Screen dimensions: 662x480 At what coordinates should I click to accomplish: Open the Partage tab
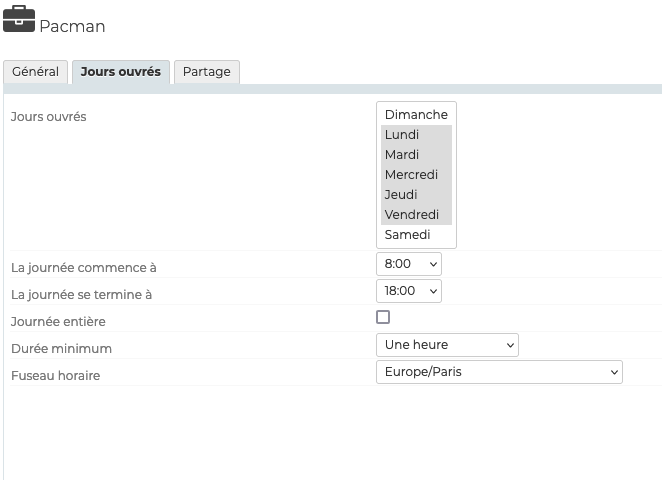click(x=206, y=72)
